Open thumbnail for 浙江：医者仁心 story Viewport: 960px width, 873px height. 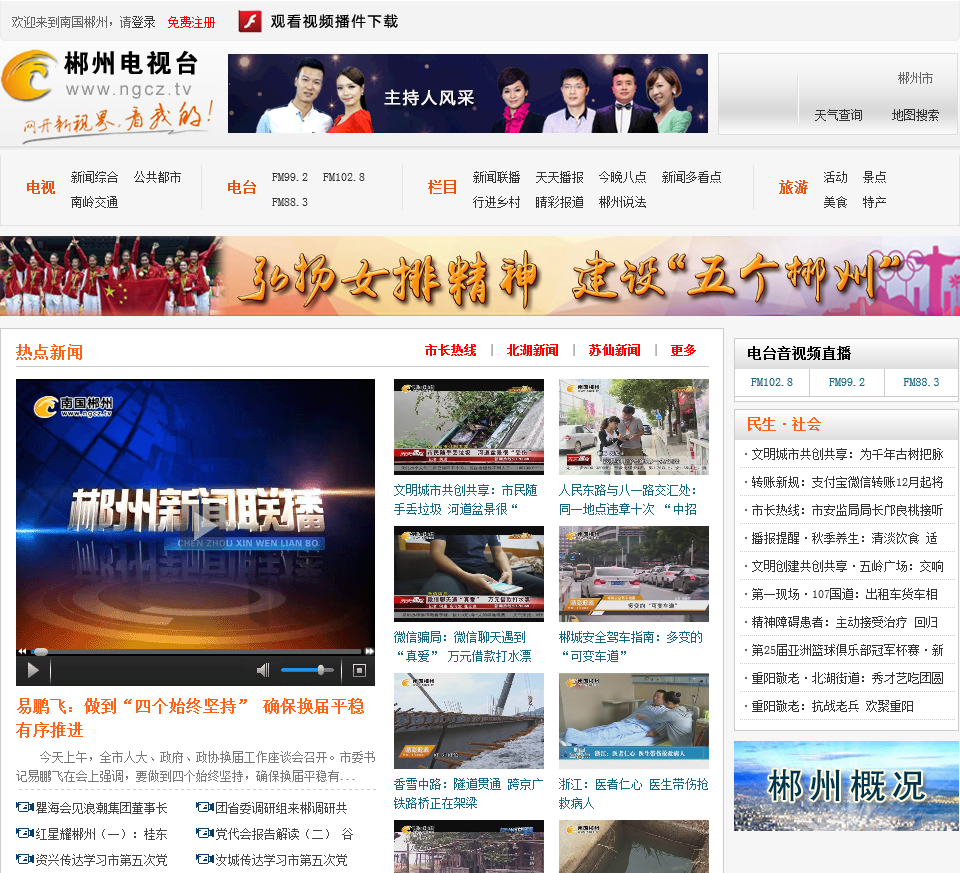coord(634,721)
